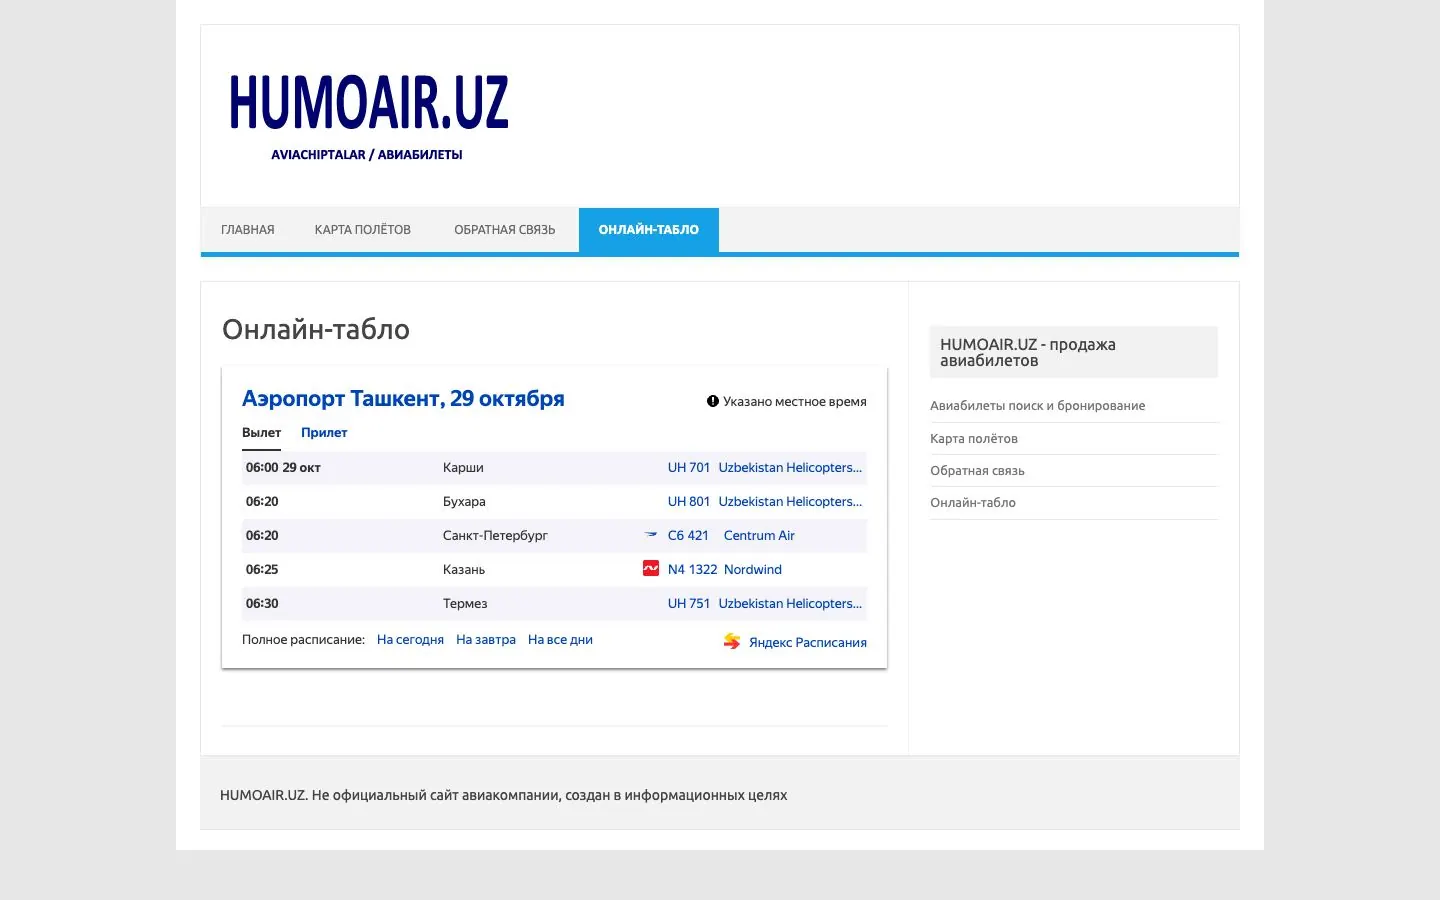The width and height of the screenshot is (1440, 900).
Task: Open the Яндекс Расписания link
Action: point(808,642)
